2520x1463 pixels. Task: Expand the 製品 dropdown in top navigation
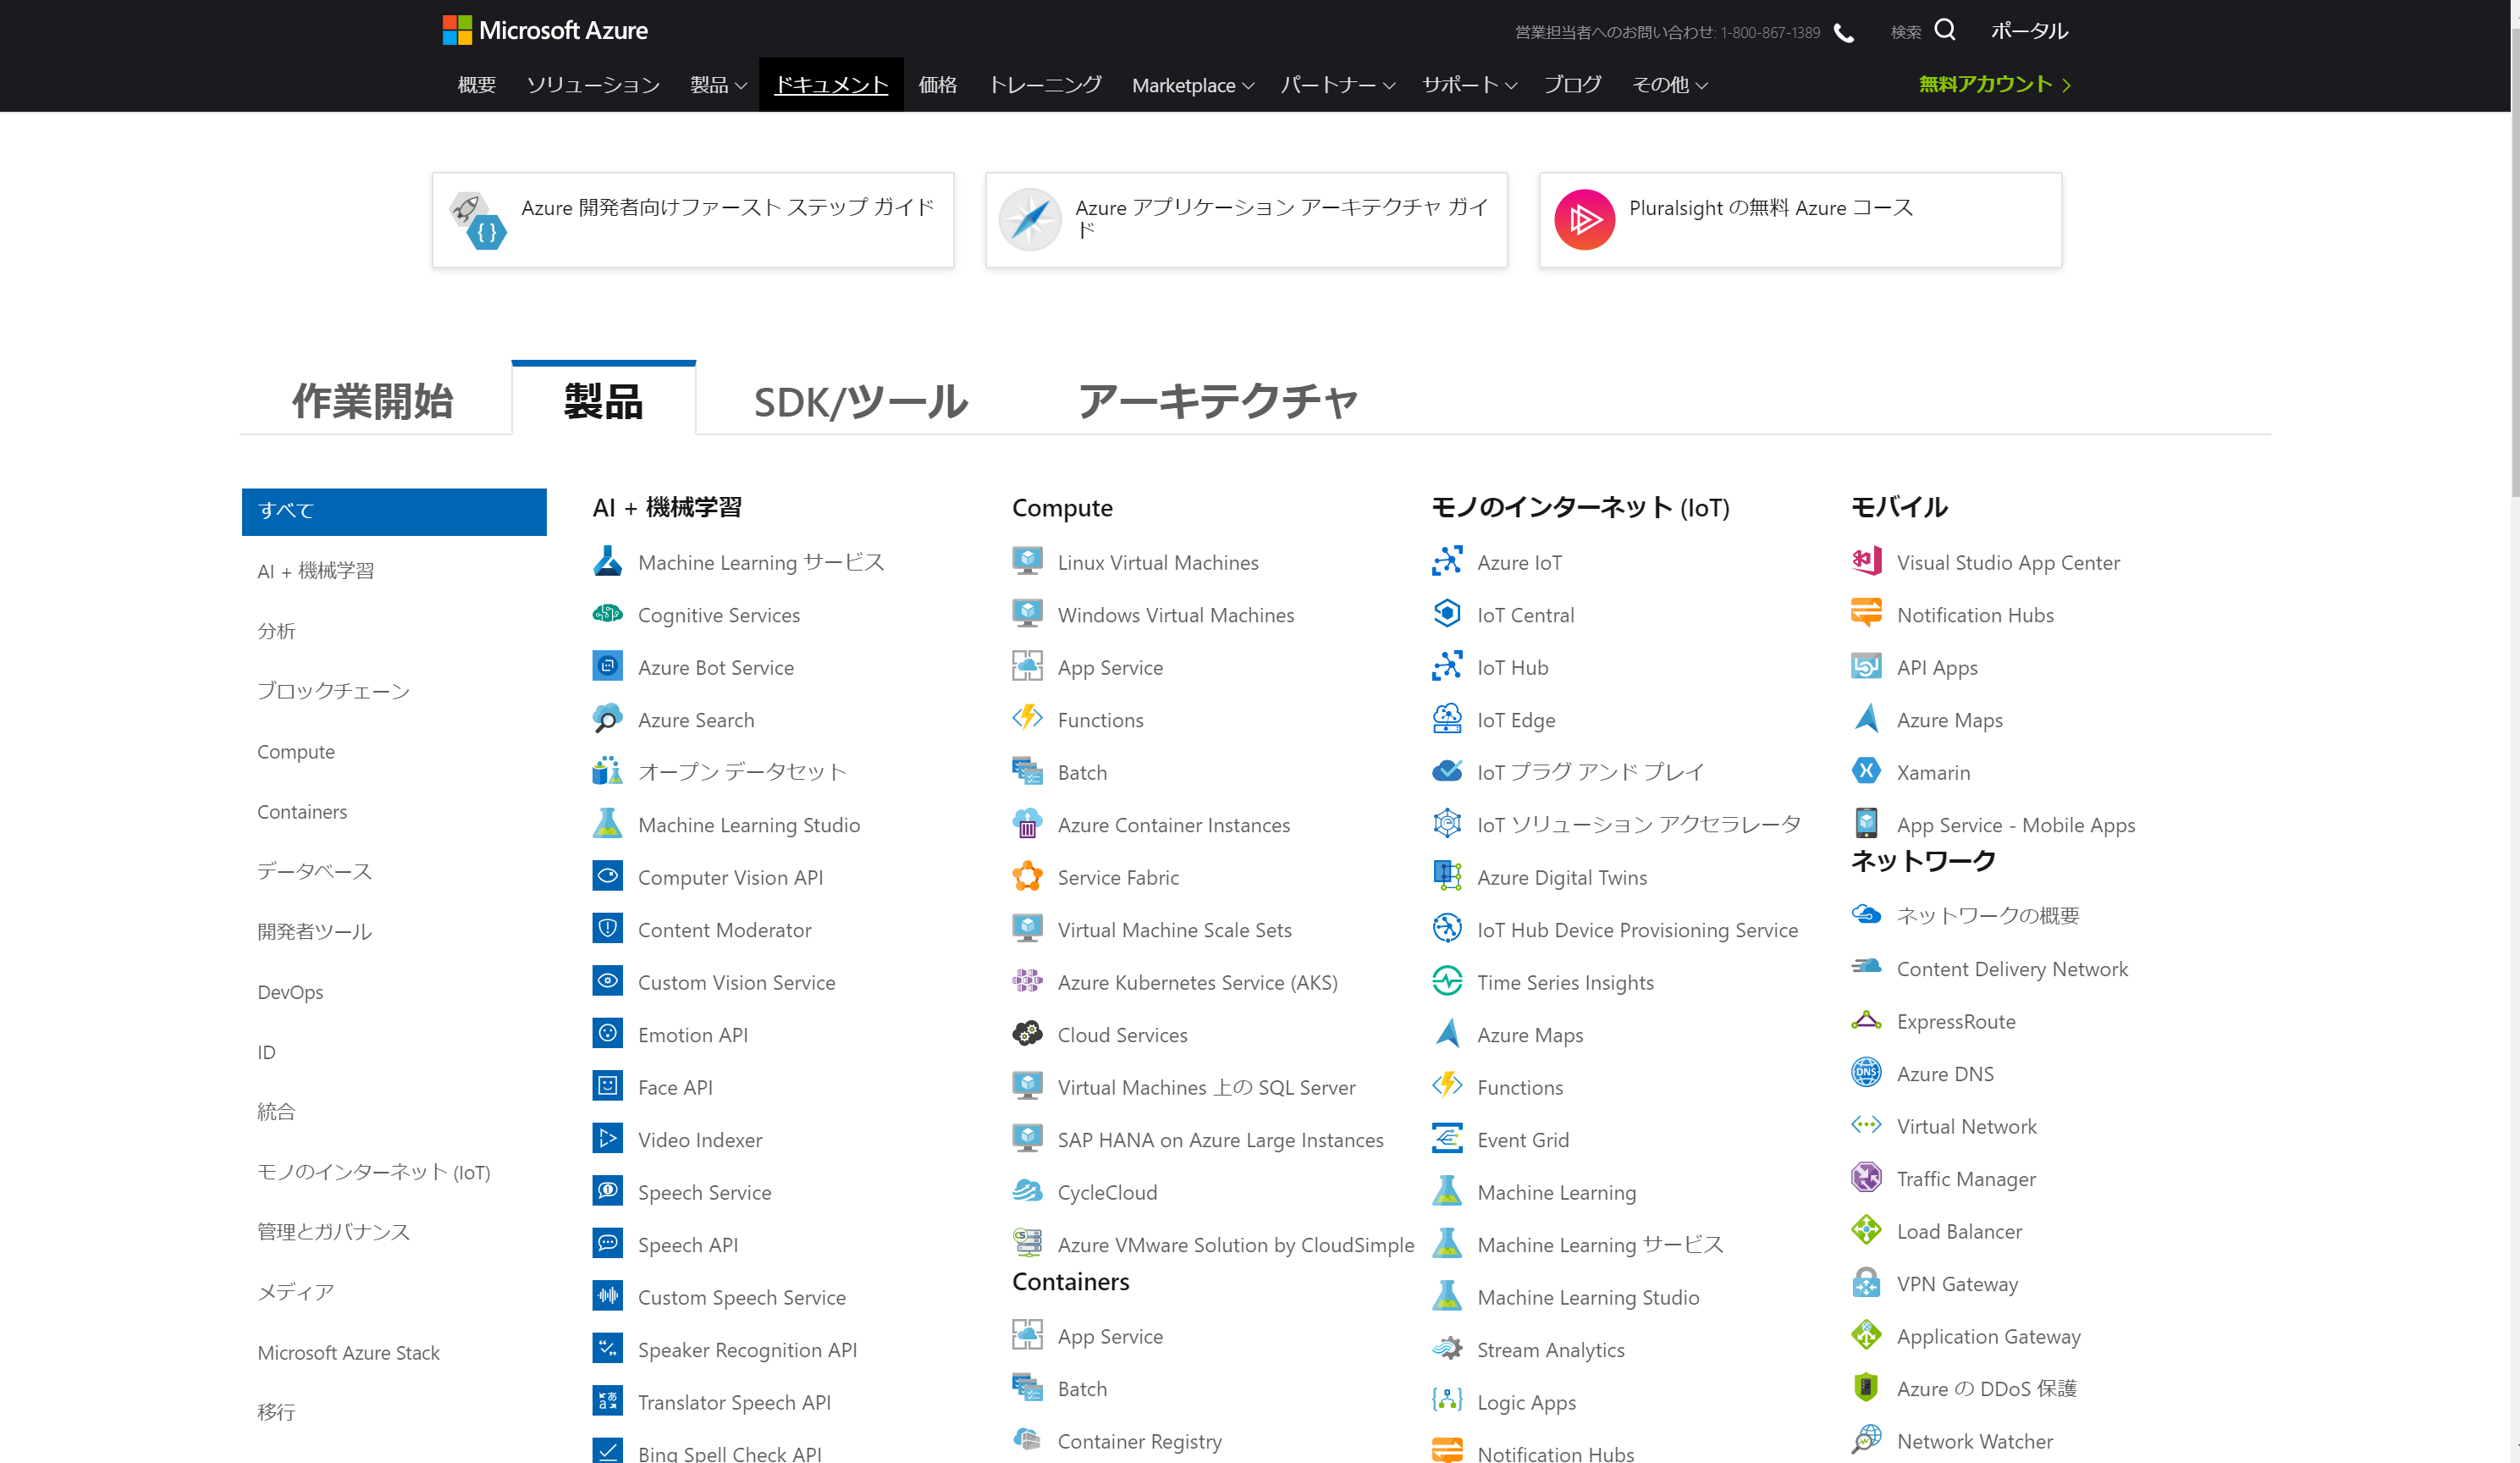[718, 85]
